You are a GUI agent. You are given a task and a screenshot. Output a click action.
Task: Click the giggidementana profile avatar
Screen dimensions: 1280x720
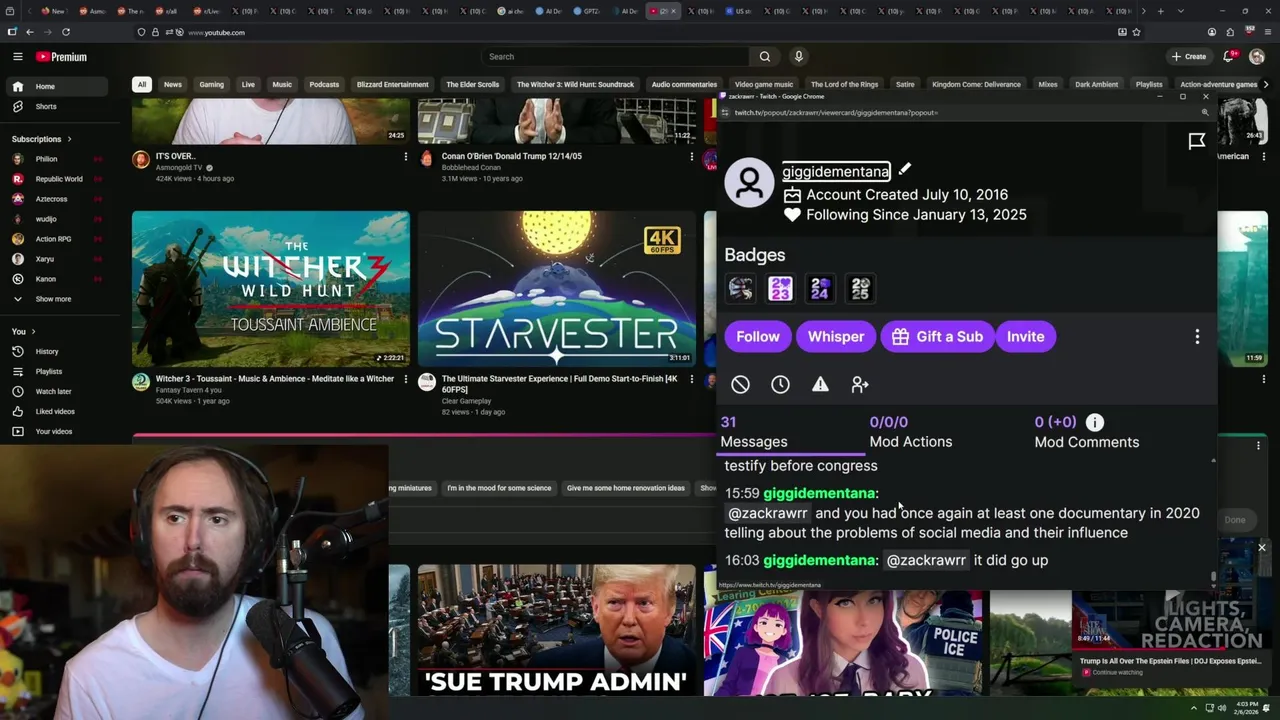click(x=749, y=182)
